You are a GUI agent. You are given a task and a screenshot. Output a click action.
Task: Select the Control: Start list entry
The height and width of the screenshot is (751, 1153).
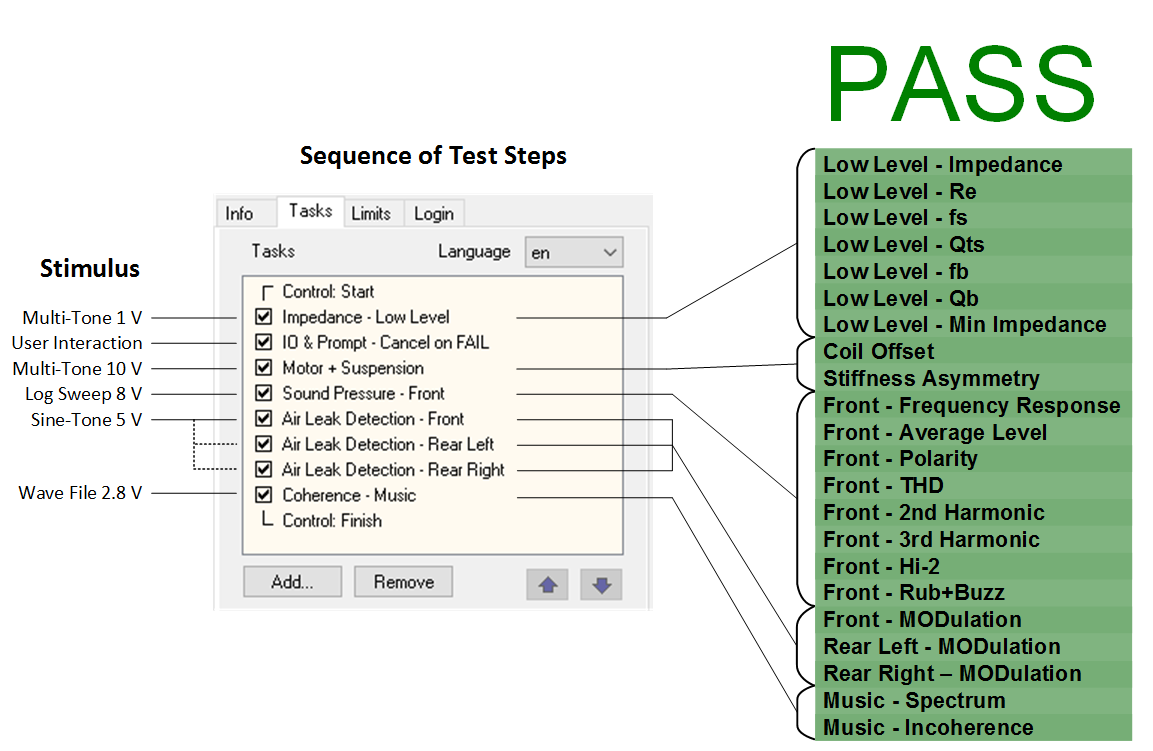pyautogui.click(x=328, y=292)
